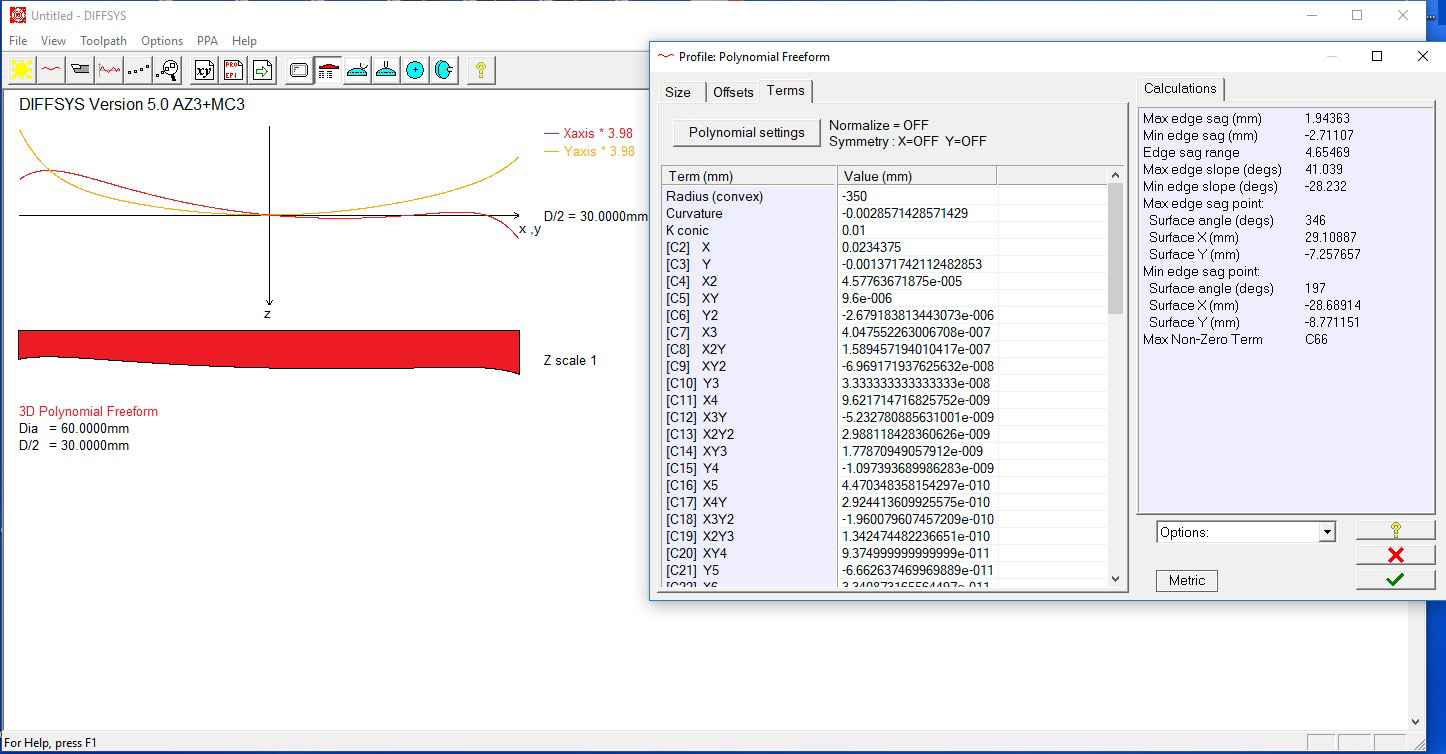This screenshot has width=1446, height=754.
Task: Open the PPA menu
Action: 207,41
